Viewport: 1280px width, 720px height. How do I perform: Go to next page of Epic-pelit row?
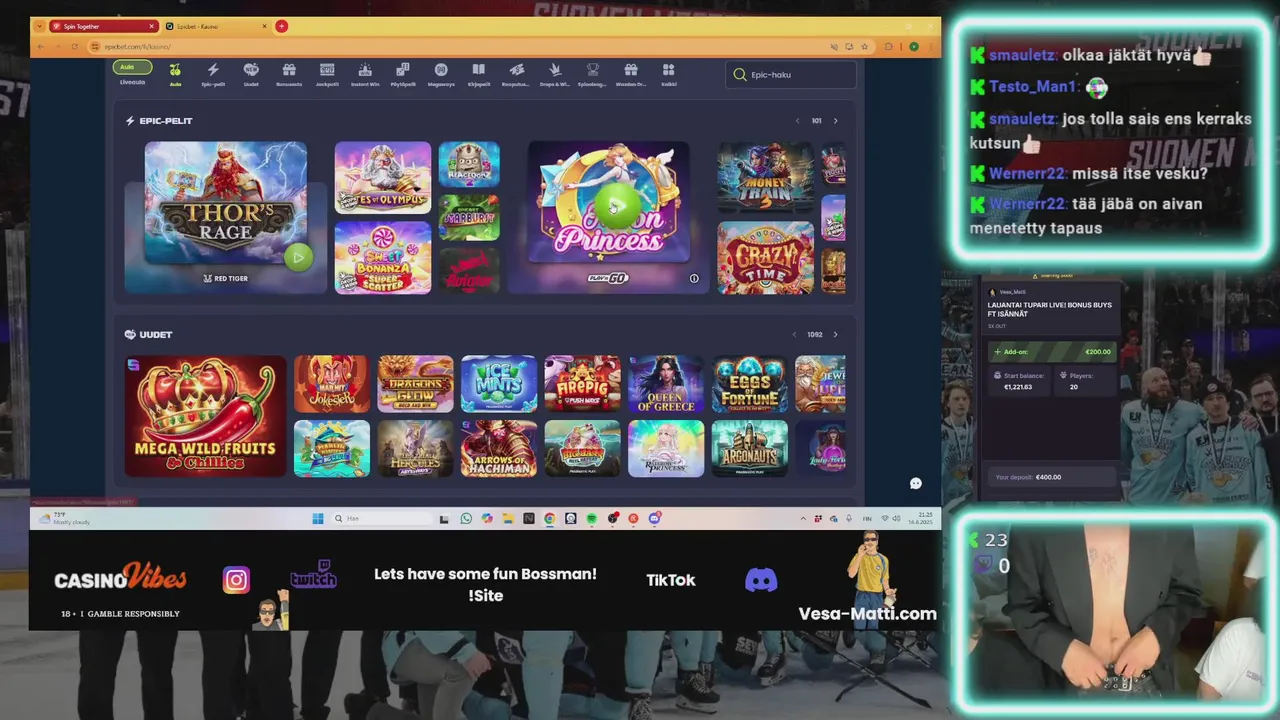click(836, 121)
